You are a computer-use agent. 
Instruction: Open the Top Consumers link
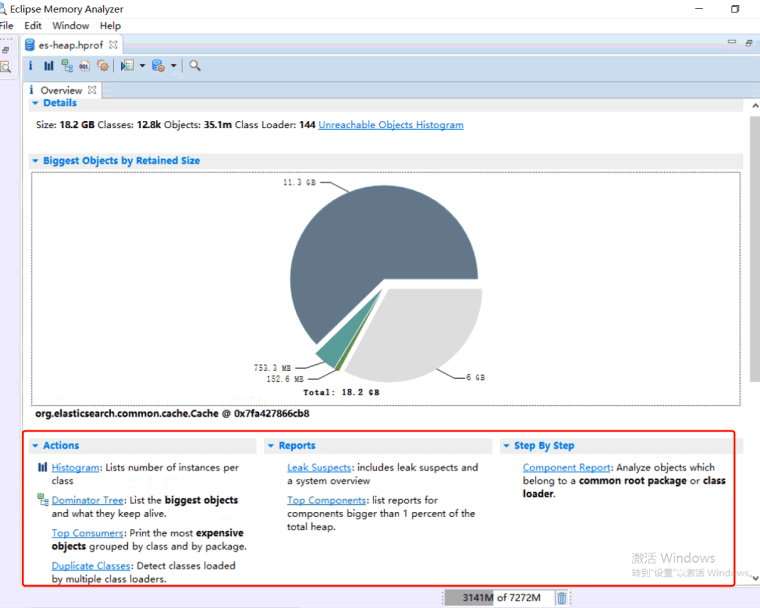pyautogui.click(x=88, y=533)
